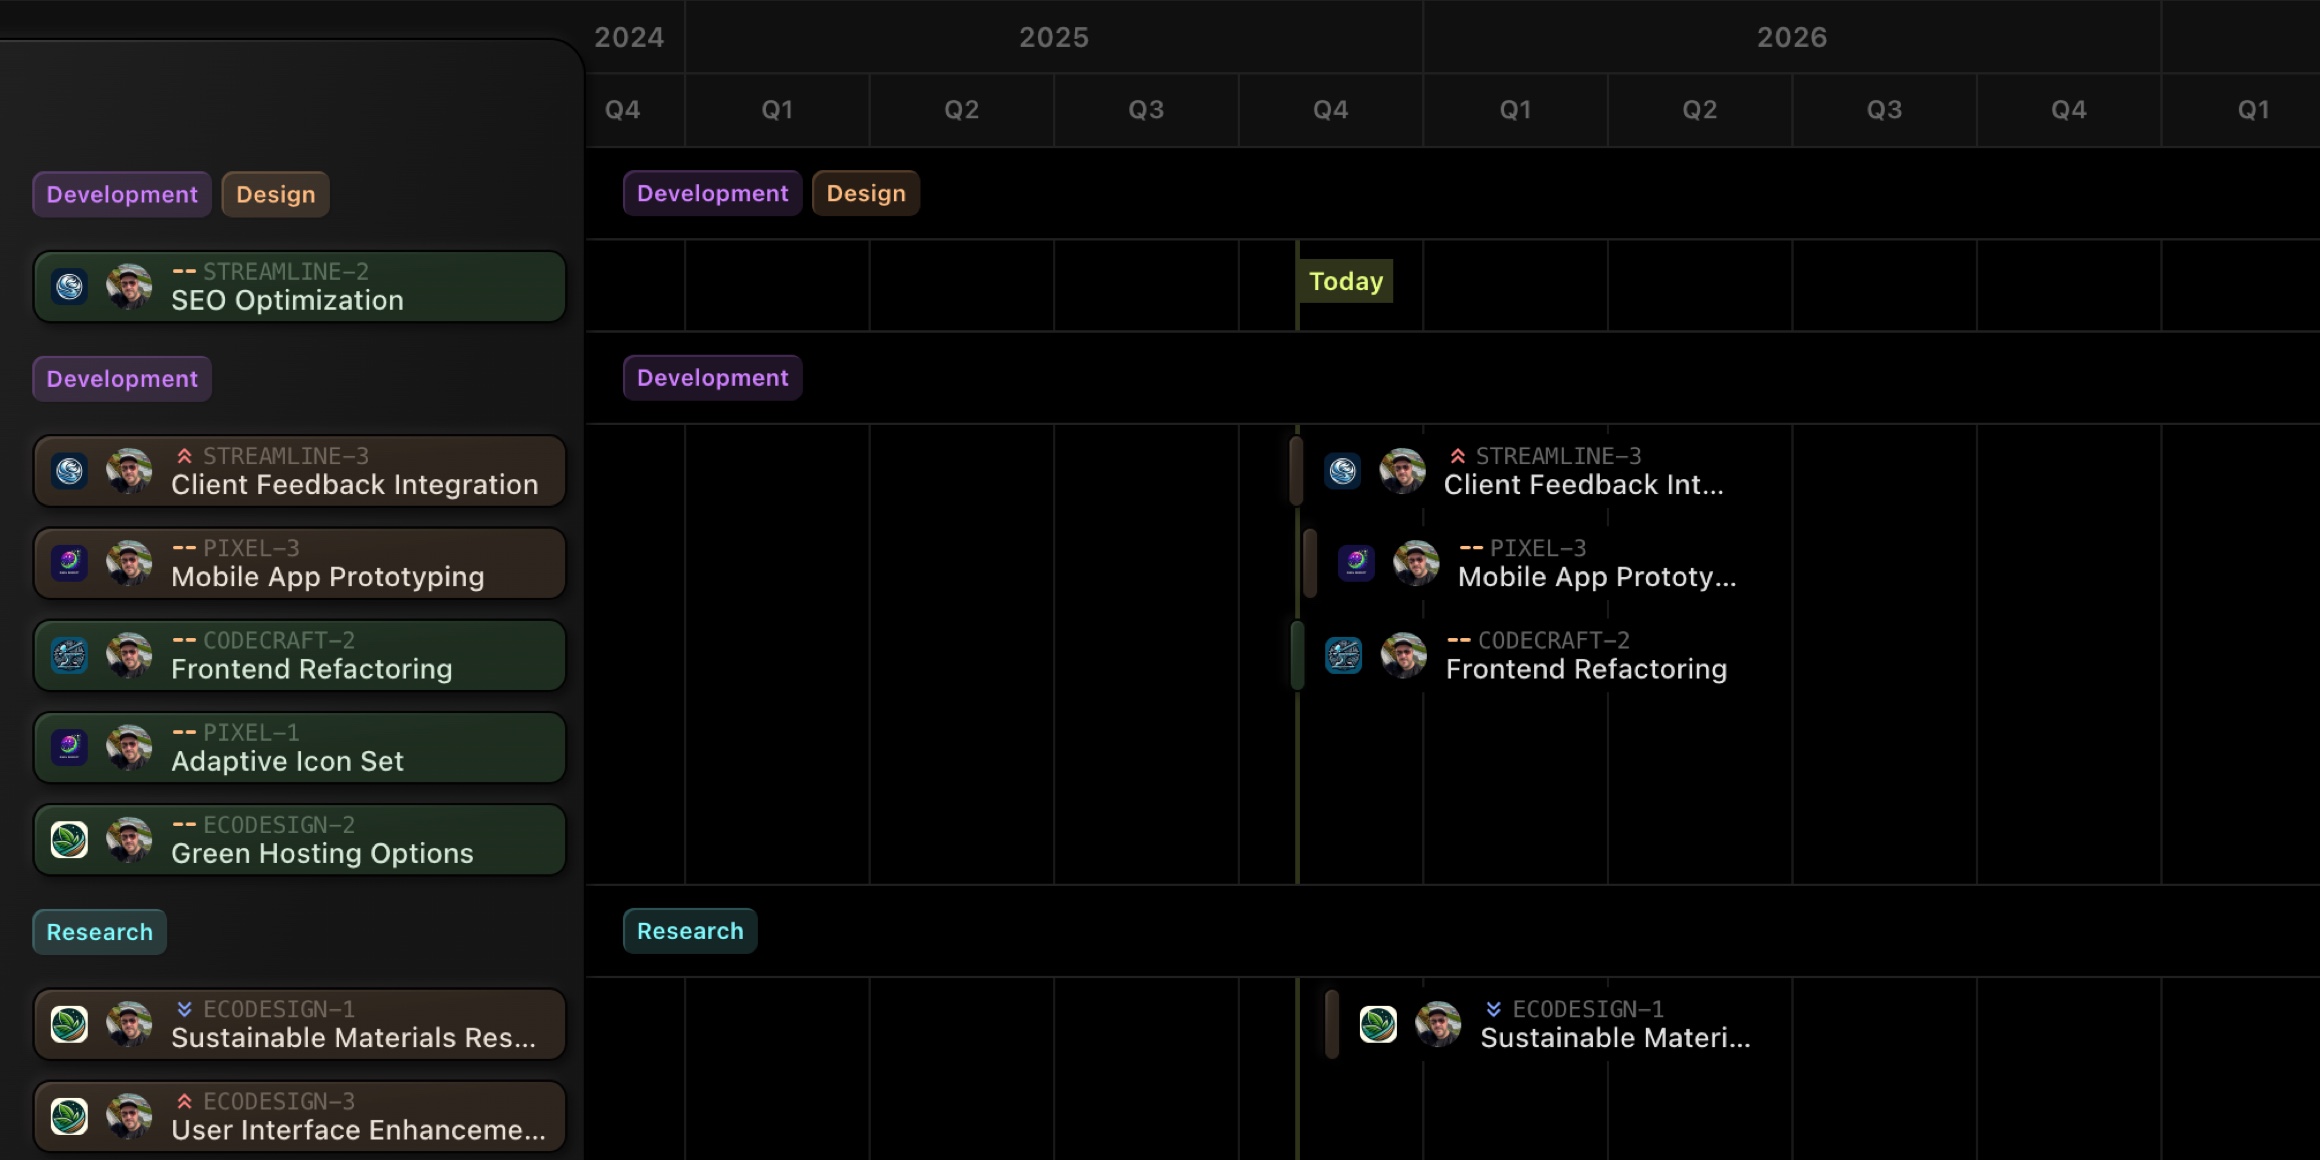Open the ECODESIGN-3 User Interface Enhancement task
This screenshot has height=1160, width=2320.
click(300, 1116)
